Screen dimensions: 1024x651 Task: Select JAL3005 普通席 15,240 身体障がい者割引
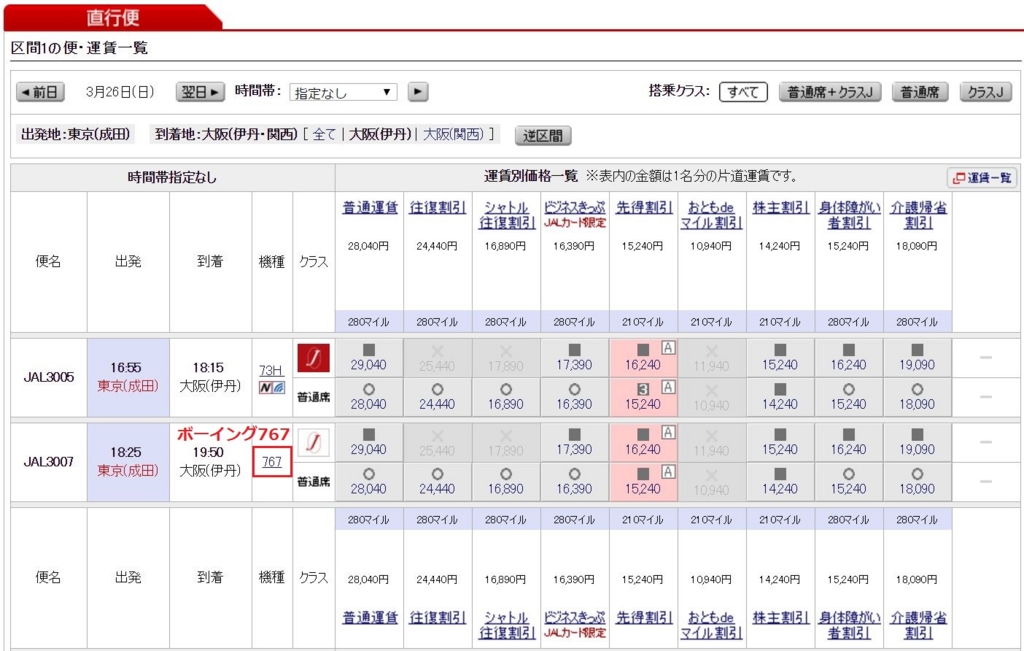click(x=849, y=397)
